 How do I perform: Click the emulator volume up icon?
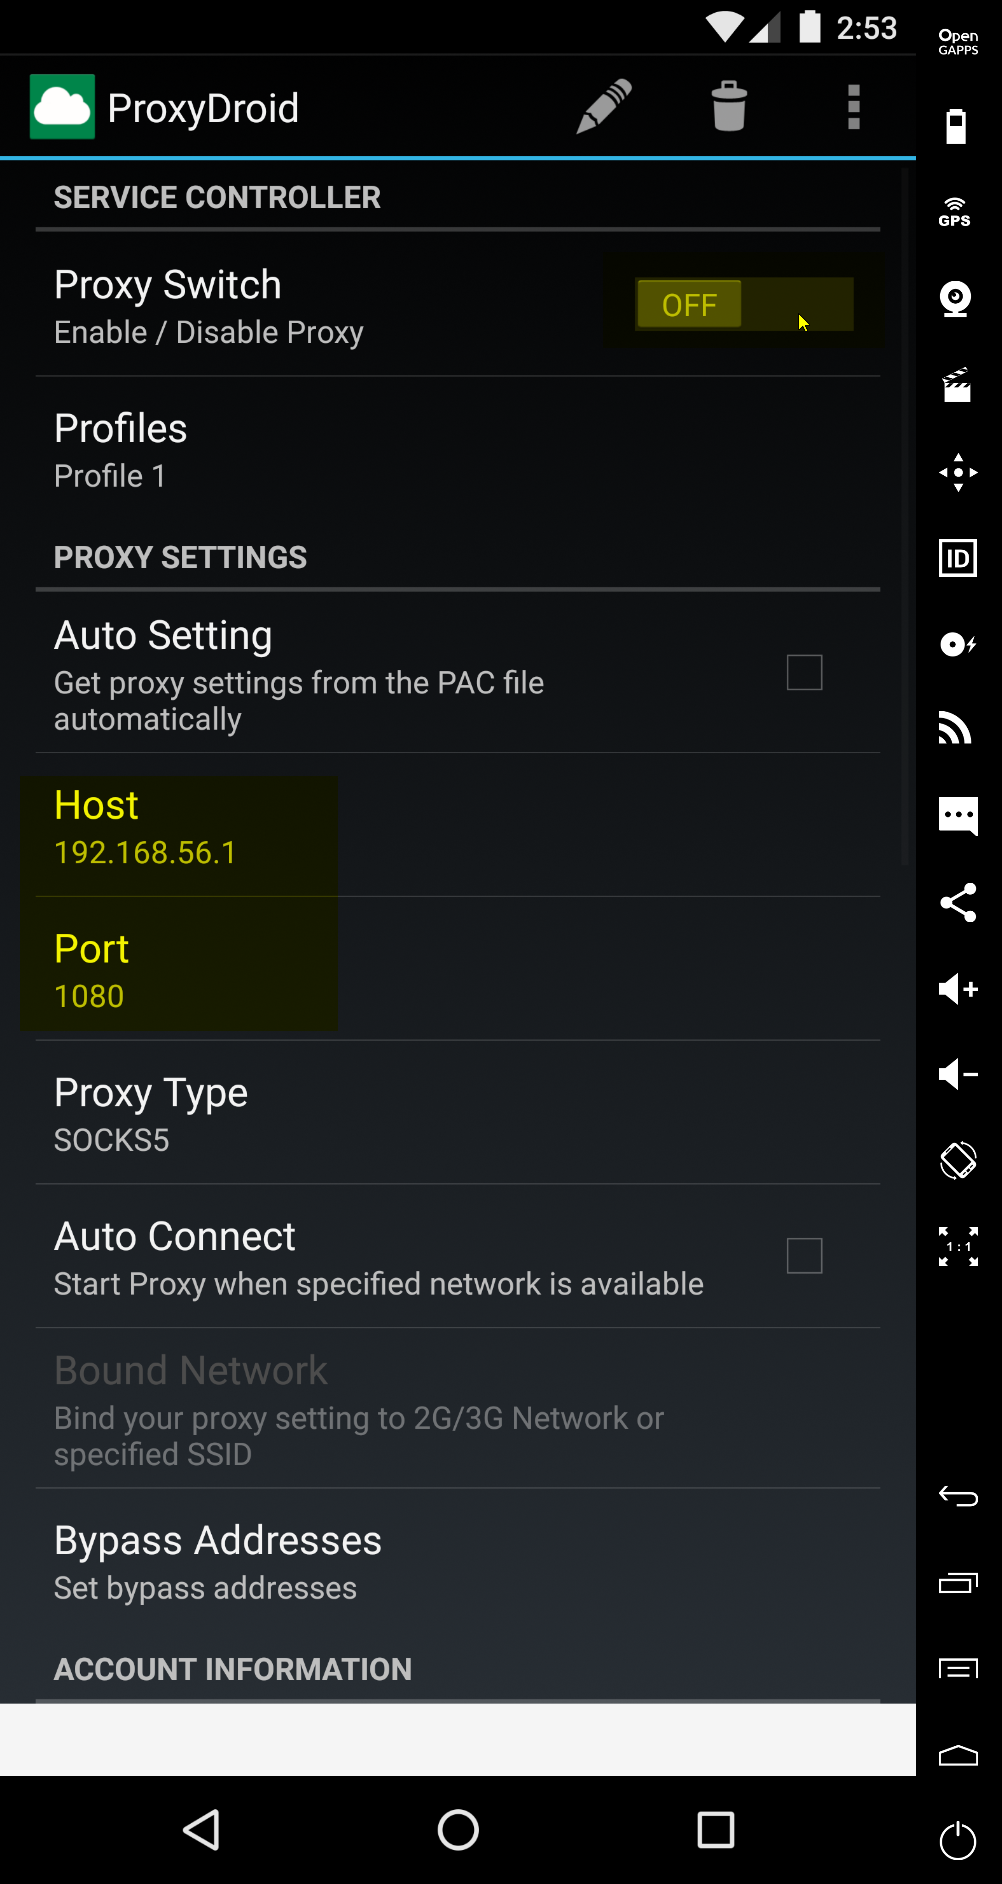tap(957, 989)
